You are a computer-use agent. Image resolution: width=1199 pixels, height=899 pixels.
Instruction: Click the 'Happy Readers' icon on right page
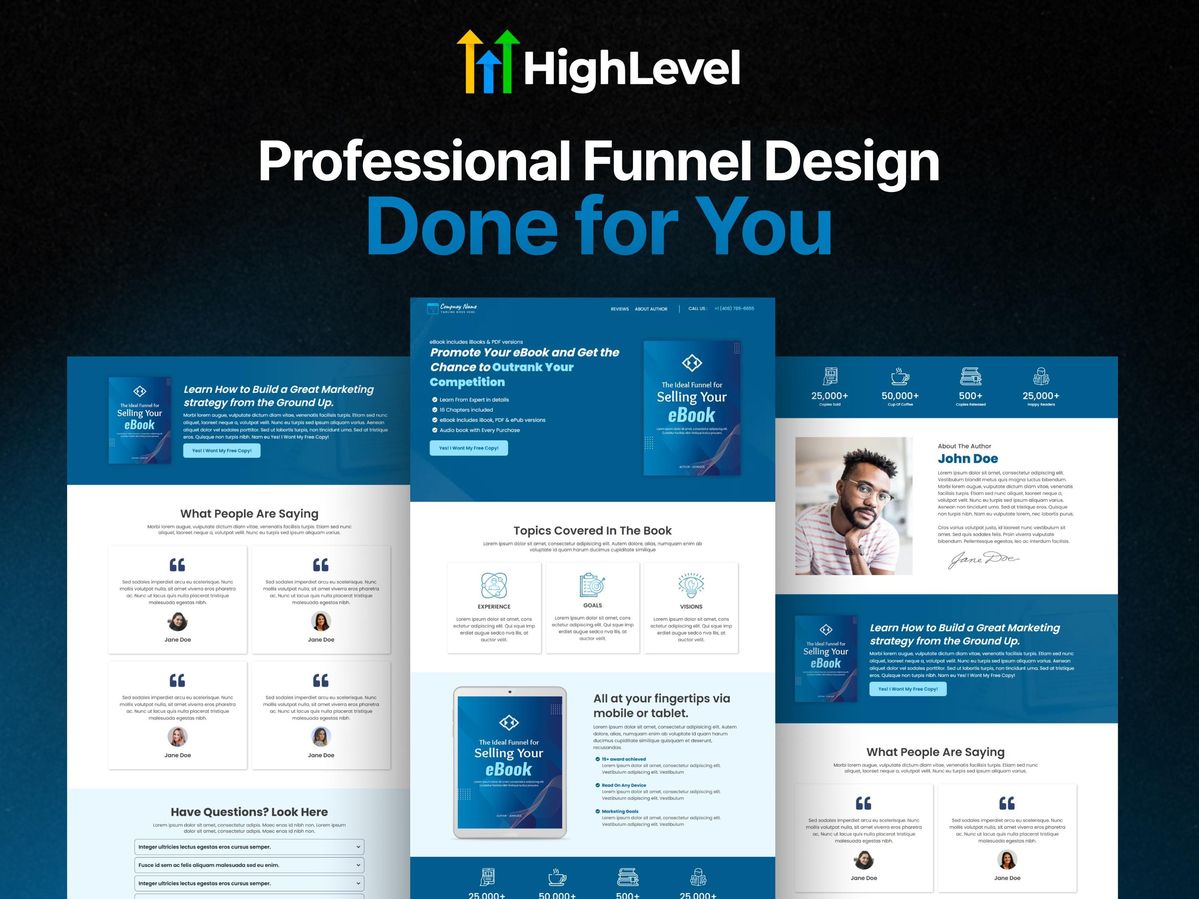(x=1041, y=376)
